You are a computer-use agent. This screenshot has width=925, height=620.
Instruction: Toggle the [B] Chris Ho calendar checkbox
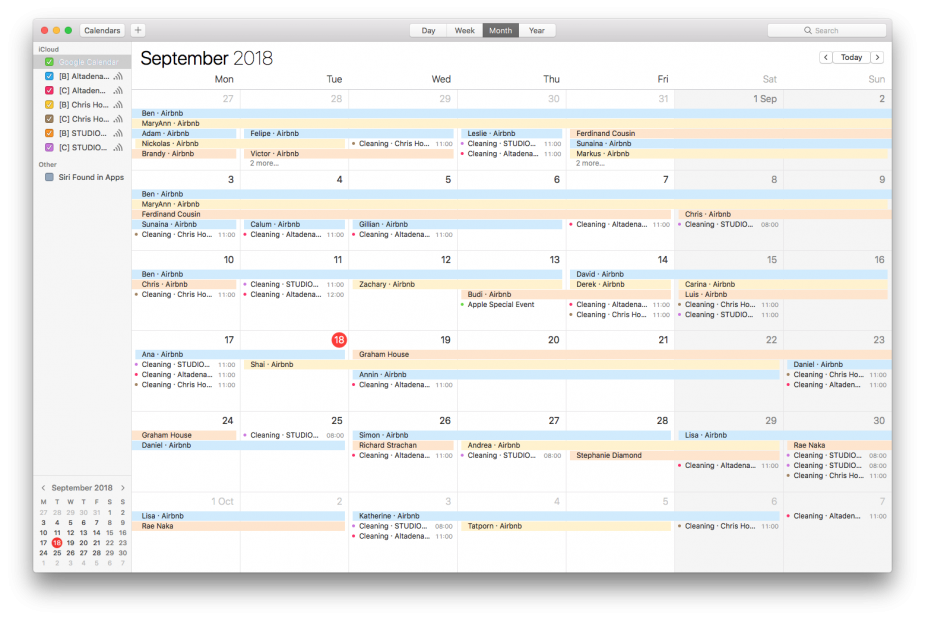tap(50, 104)
